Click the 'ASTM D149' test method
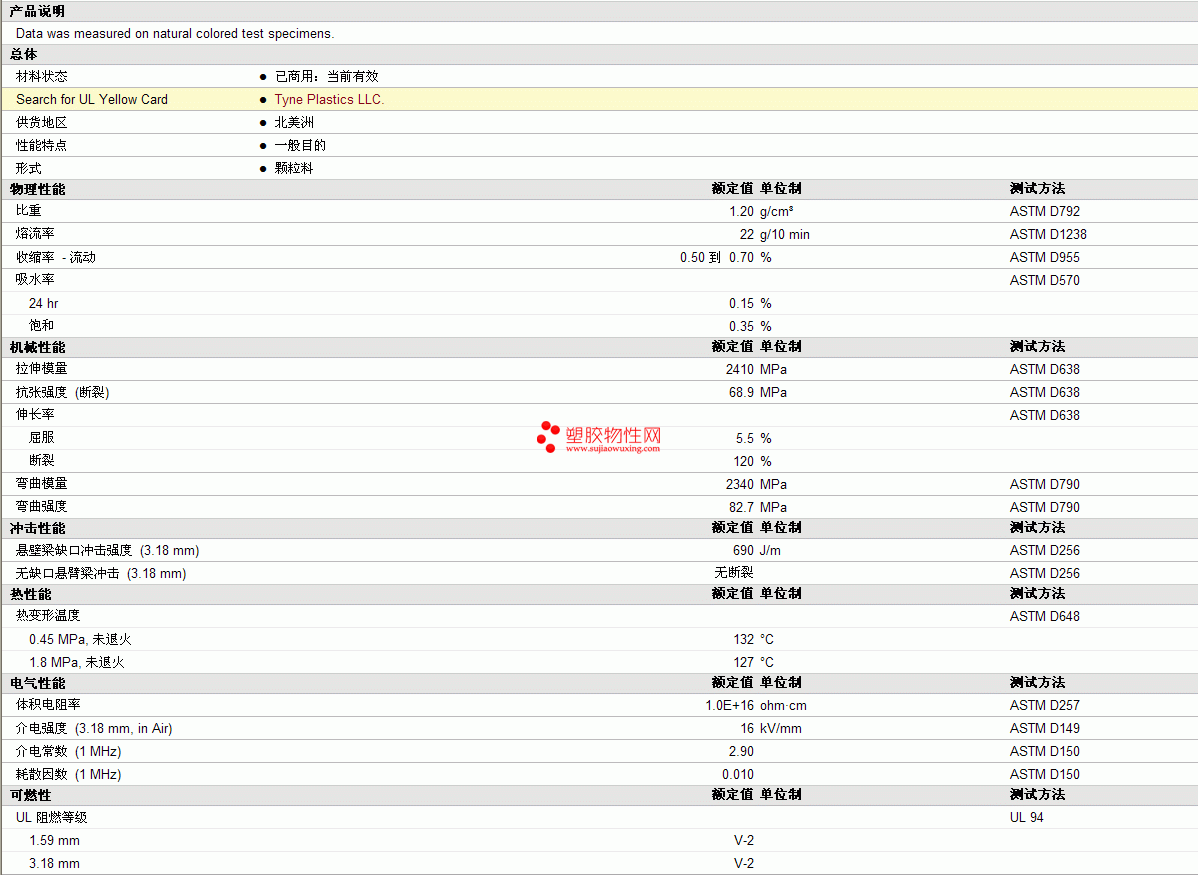This screenshot has width=1198, height=875. click(1044, 728)
